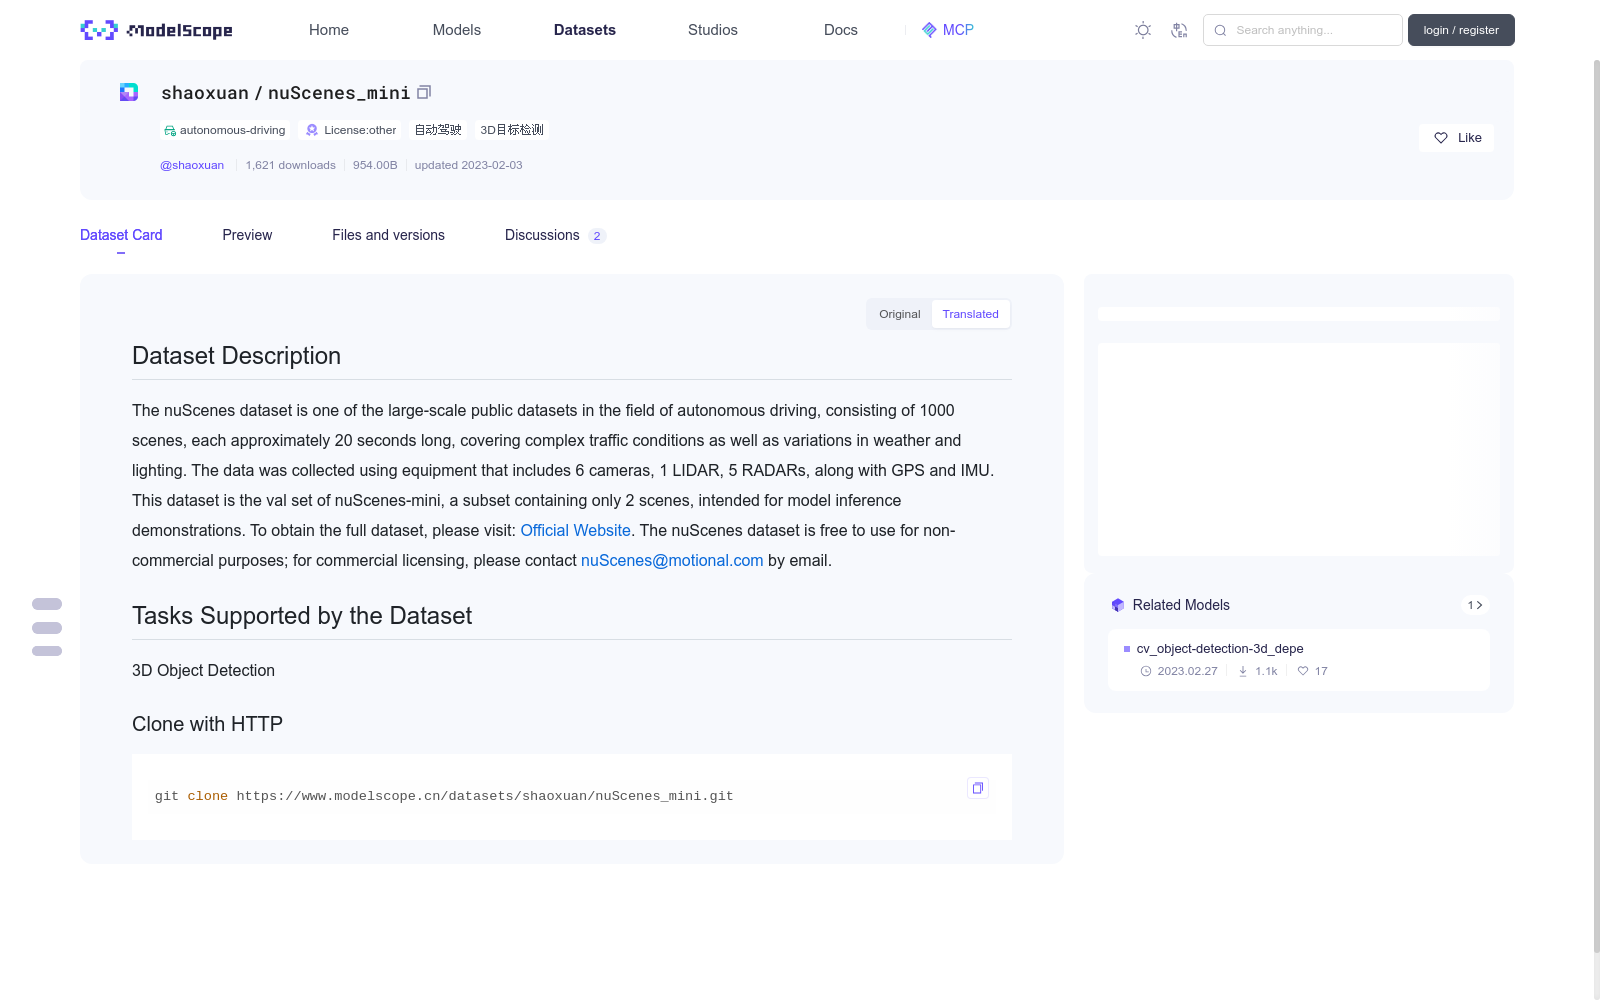Screen dimensions: 1600x1000
Task: Click the 3D目标检测 tag
Action: 512,130
